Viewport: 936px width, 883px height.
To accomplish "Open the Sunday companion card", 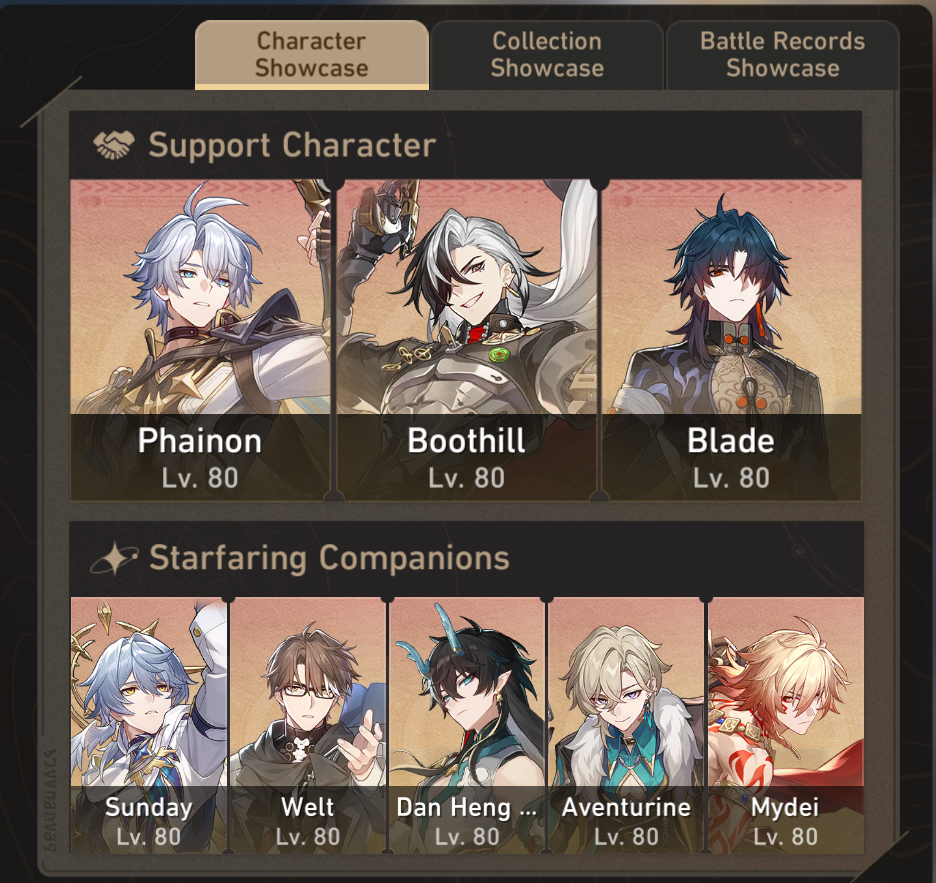I will pyautogui.click(x=149, y=725).
